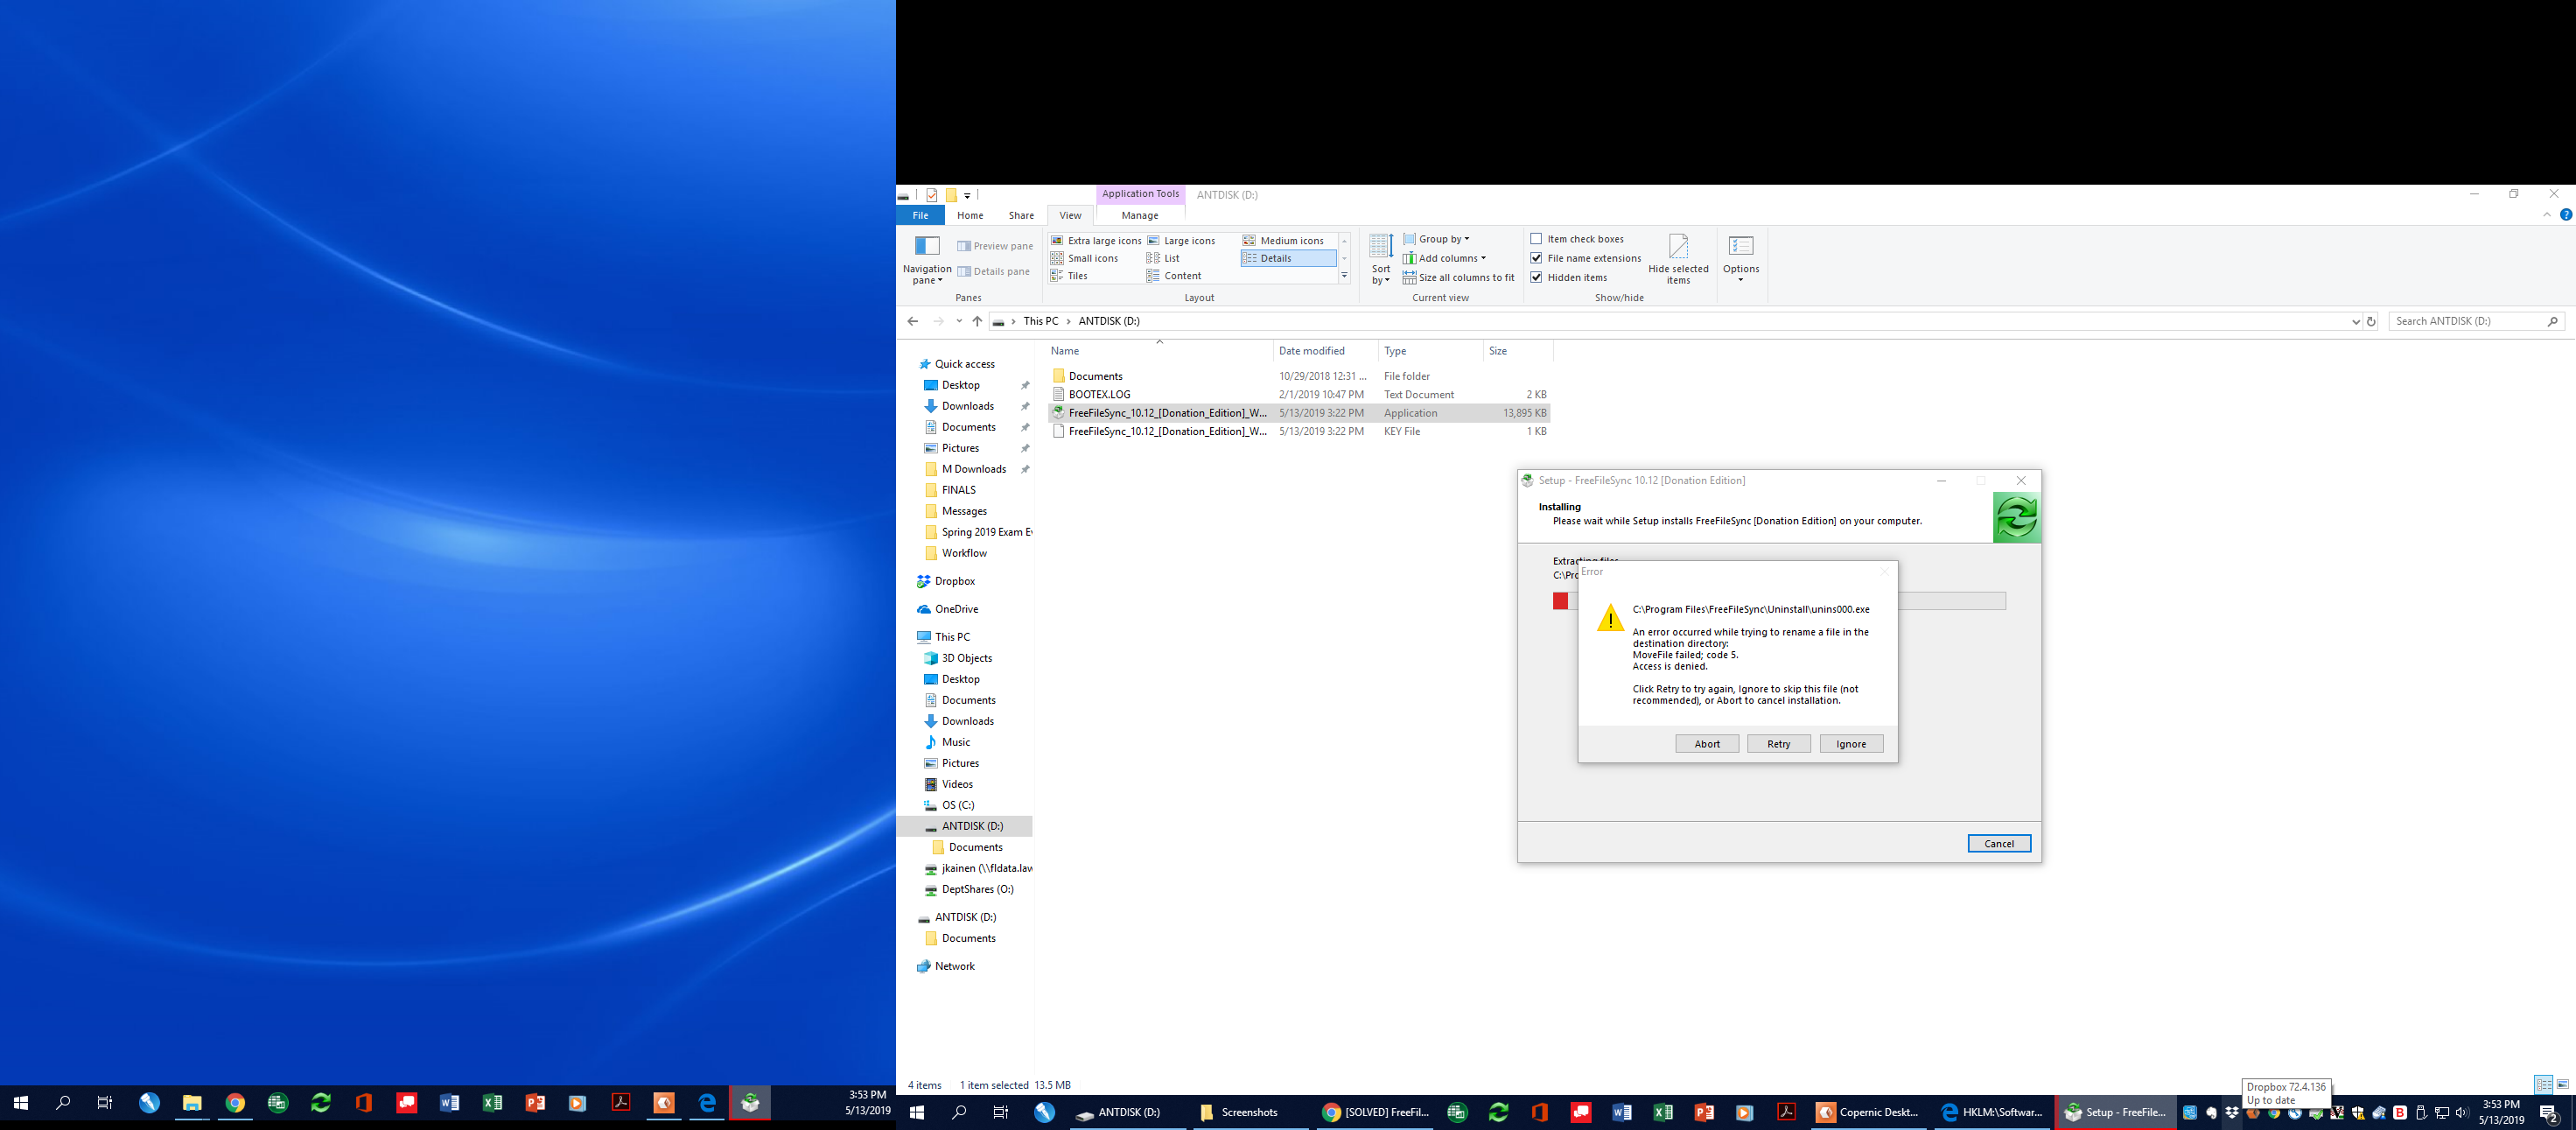Switch layout to Small icons
2576x1130 pixels.
tap(1084, 258)
